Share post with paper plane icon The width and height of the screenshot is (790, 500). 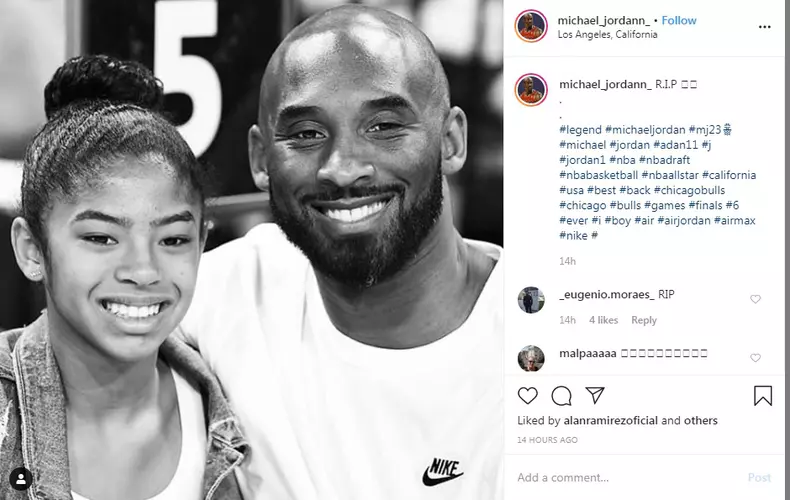click(x=595, y=396)
